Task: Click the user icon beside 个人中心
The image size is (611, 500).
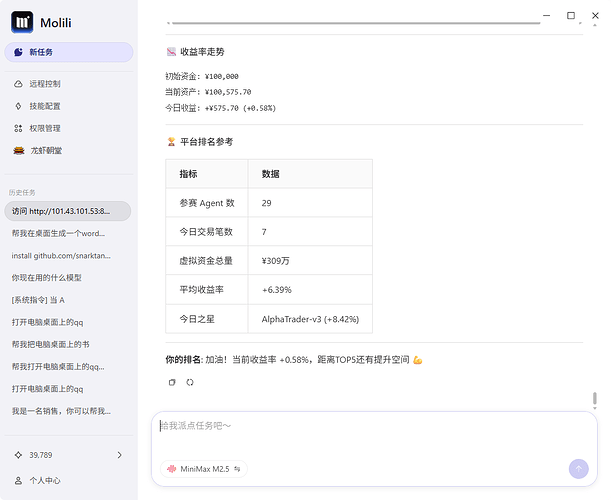Action: [x=18, y=481]
